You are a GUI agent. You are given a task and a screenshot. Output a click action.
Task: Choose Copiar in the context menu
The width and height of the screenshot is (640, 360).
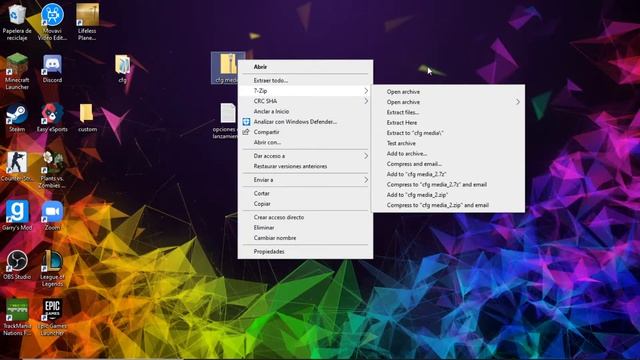point(305,204)
